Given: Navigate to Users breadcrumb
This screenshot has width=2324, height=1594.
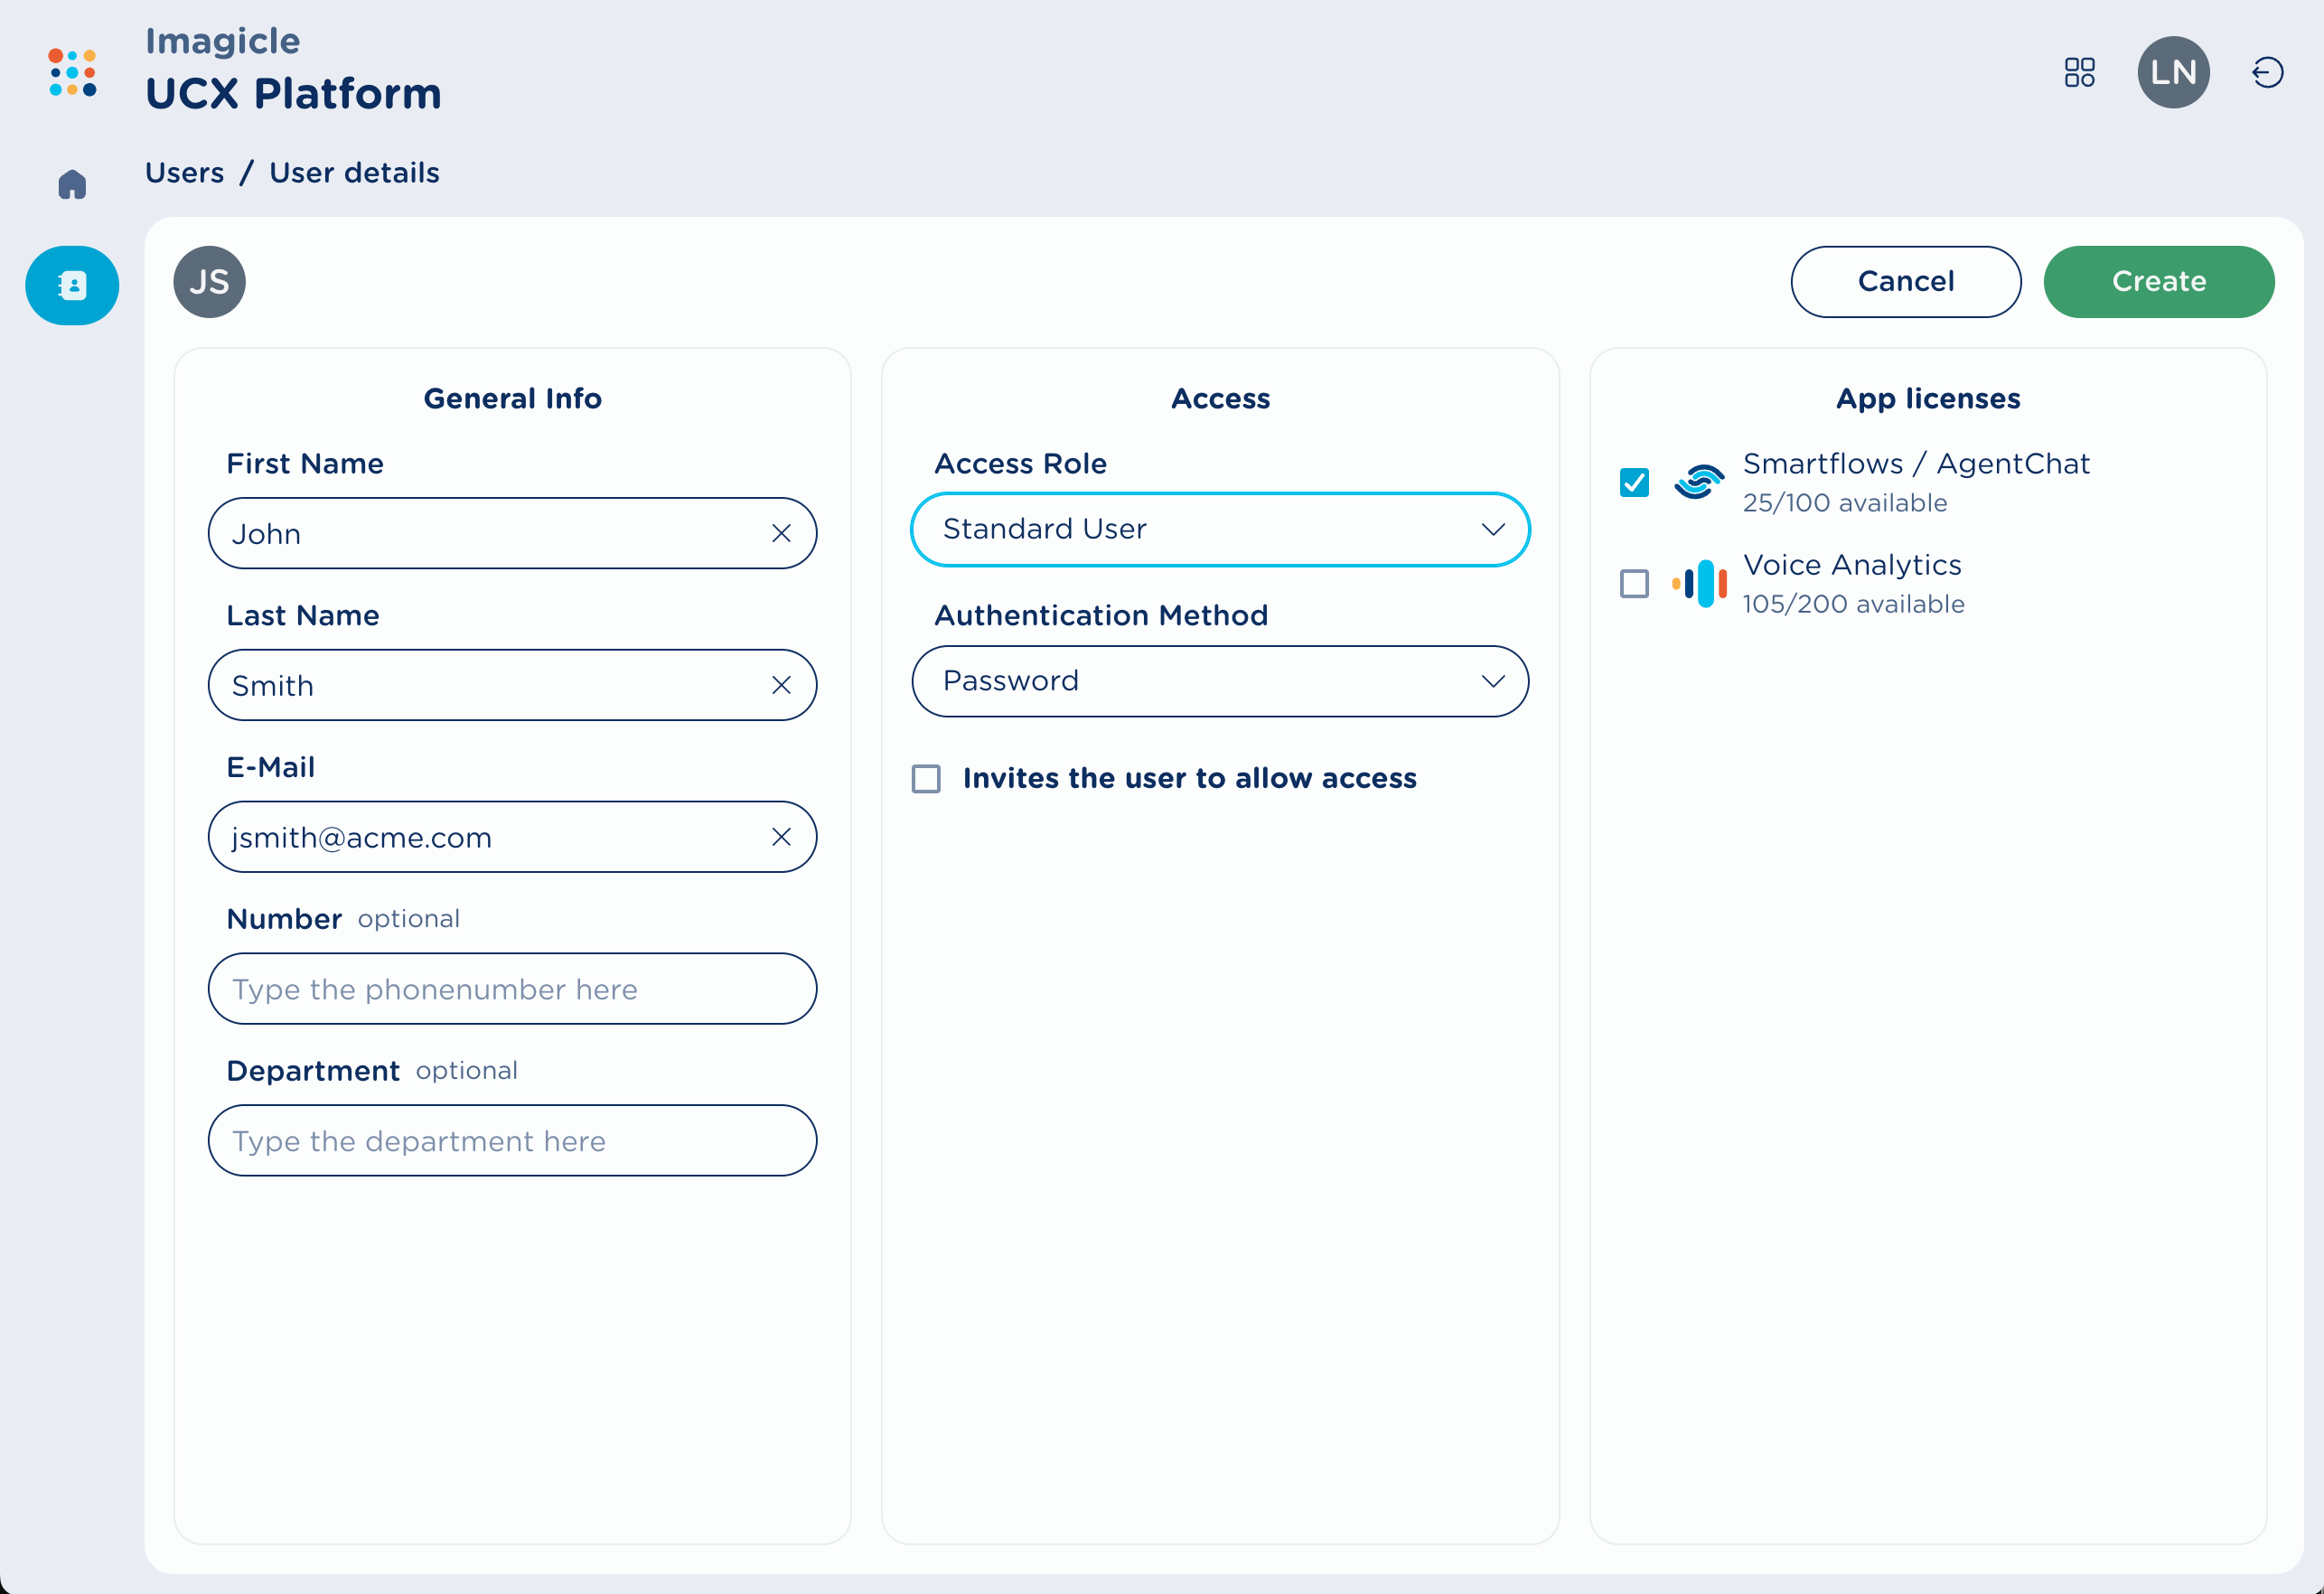Looking at the screenshot, I should click(185, 173).
